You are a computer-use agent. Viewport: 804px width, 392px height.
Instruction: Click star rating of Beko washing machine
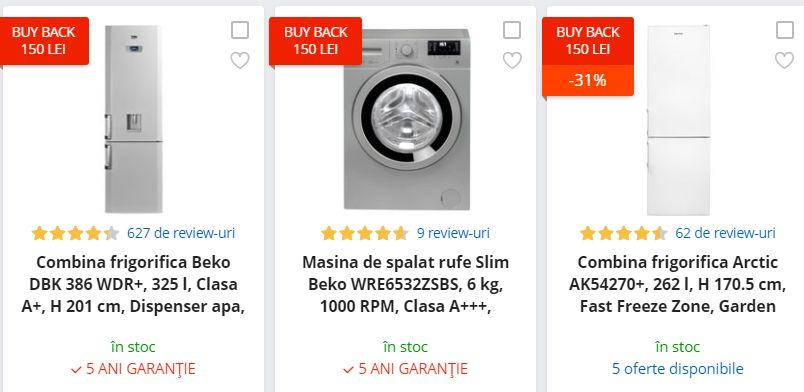pyautogui.click(x=365, y=233)
